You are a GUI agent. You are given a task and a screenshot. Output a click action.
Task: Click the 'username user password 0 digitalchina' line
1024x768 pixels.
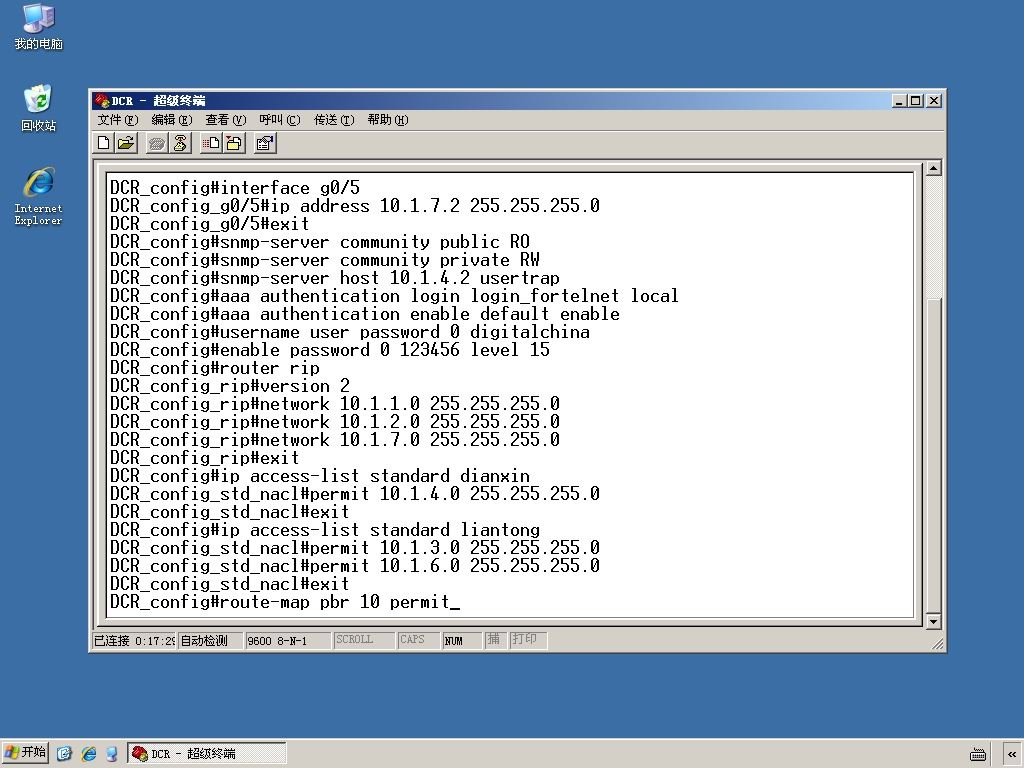pos(349,332)
